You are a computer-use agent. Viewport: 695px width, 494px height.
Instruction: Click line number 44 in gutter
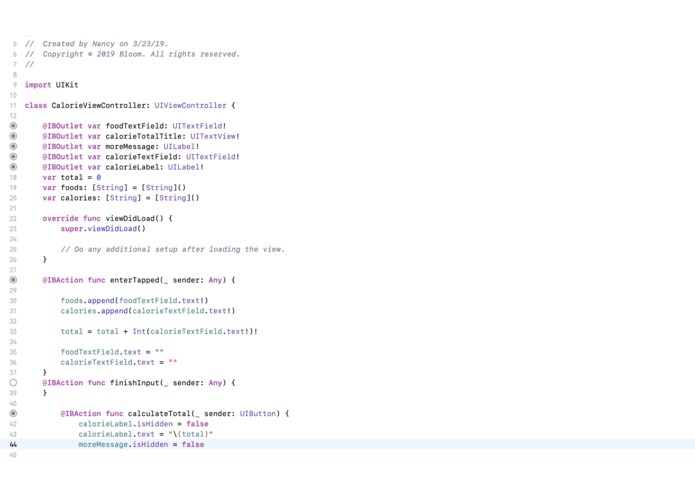pos(13,444)
